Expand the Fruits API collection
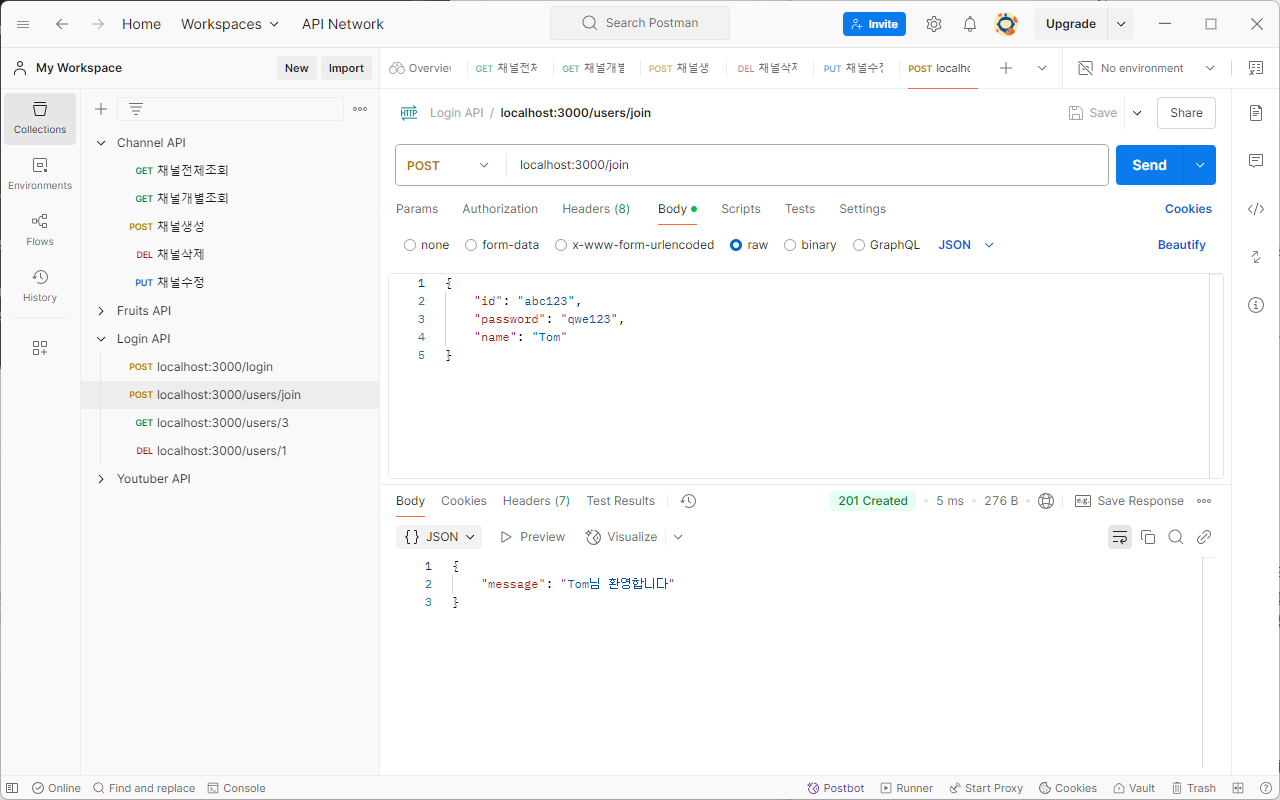1280x800 pixels. click(x=101, y=311)
